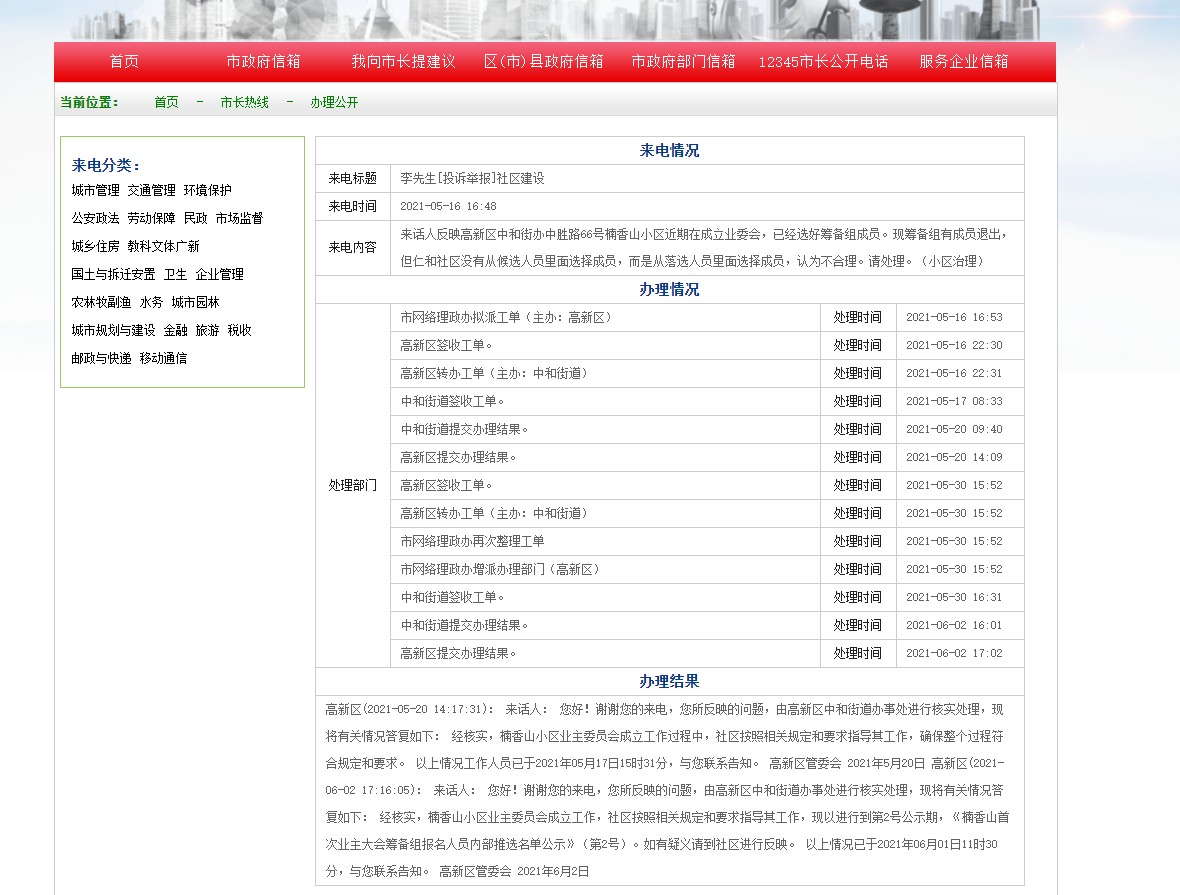Choose the 市场监督 category
The height and width of the screenshot is (895, 1180).
[x=239, y=218]
